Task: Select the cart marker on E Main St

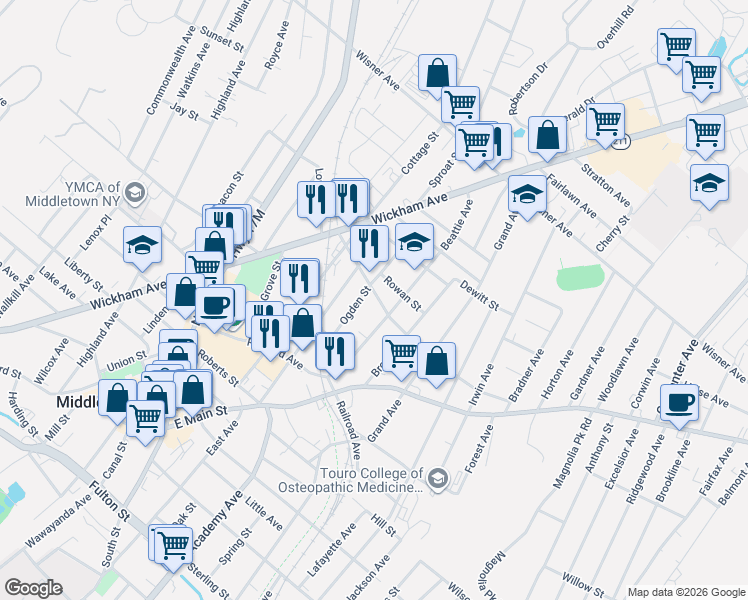Action: 145,420
